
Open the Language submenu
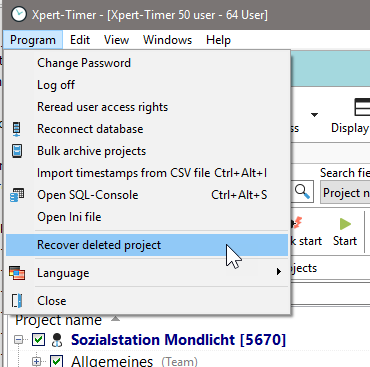(147, 273)
